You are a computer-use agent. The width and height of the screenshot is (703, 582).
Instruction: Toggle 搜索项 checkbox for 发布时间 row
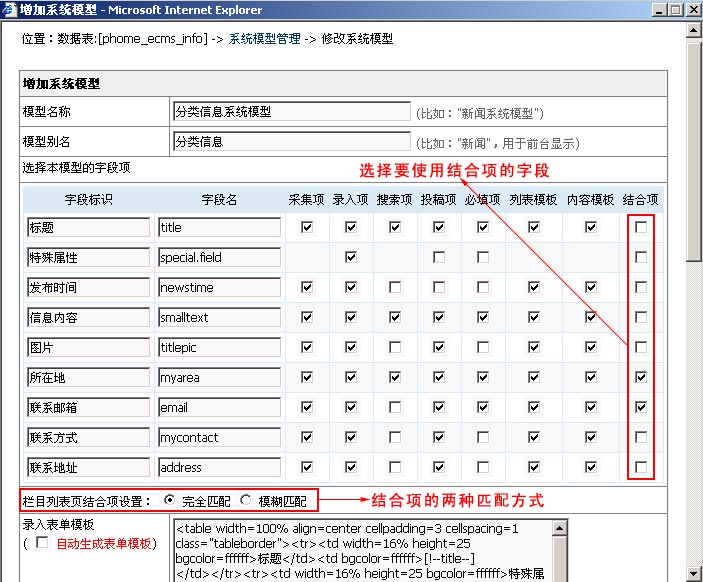(395, 288)
